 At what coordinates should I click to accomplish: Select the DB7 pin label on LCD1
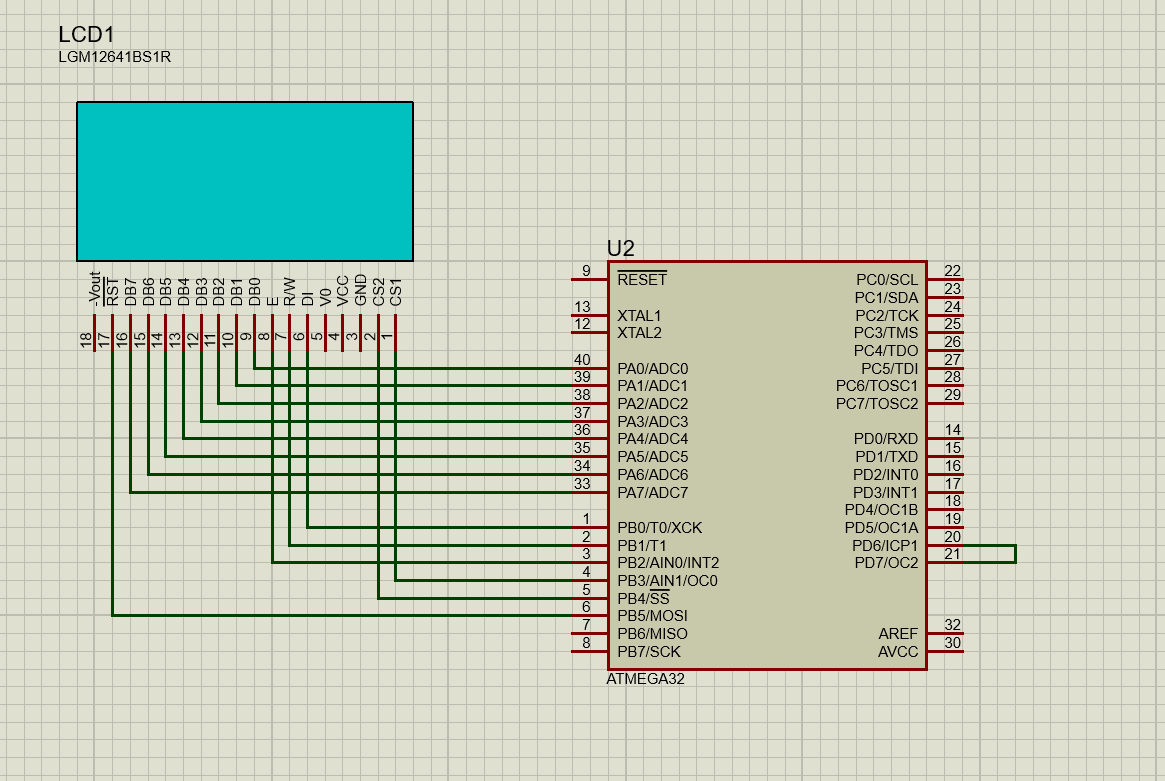(x=130, y=292)
